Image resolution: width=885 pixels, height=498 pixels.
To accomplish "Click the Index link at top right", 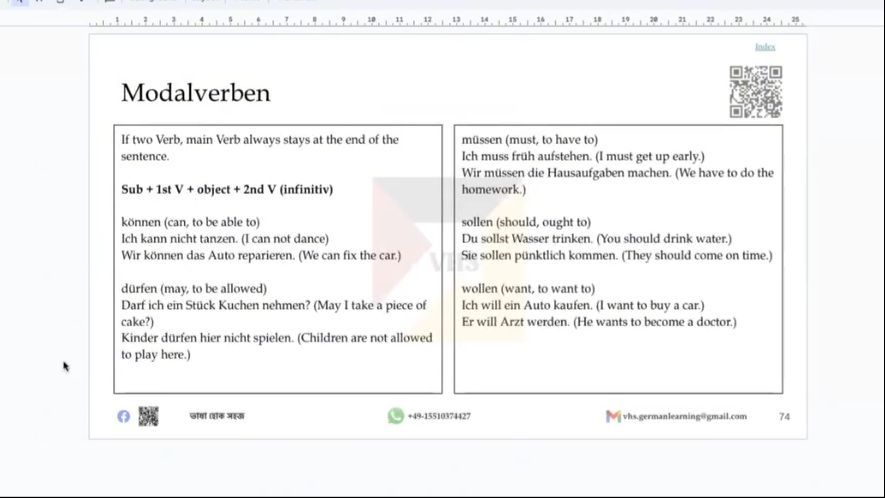I will pos(764,47).
